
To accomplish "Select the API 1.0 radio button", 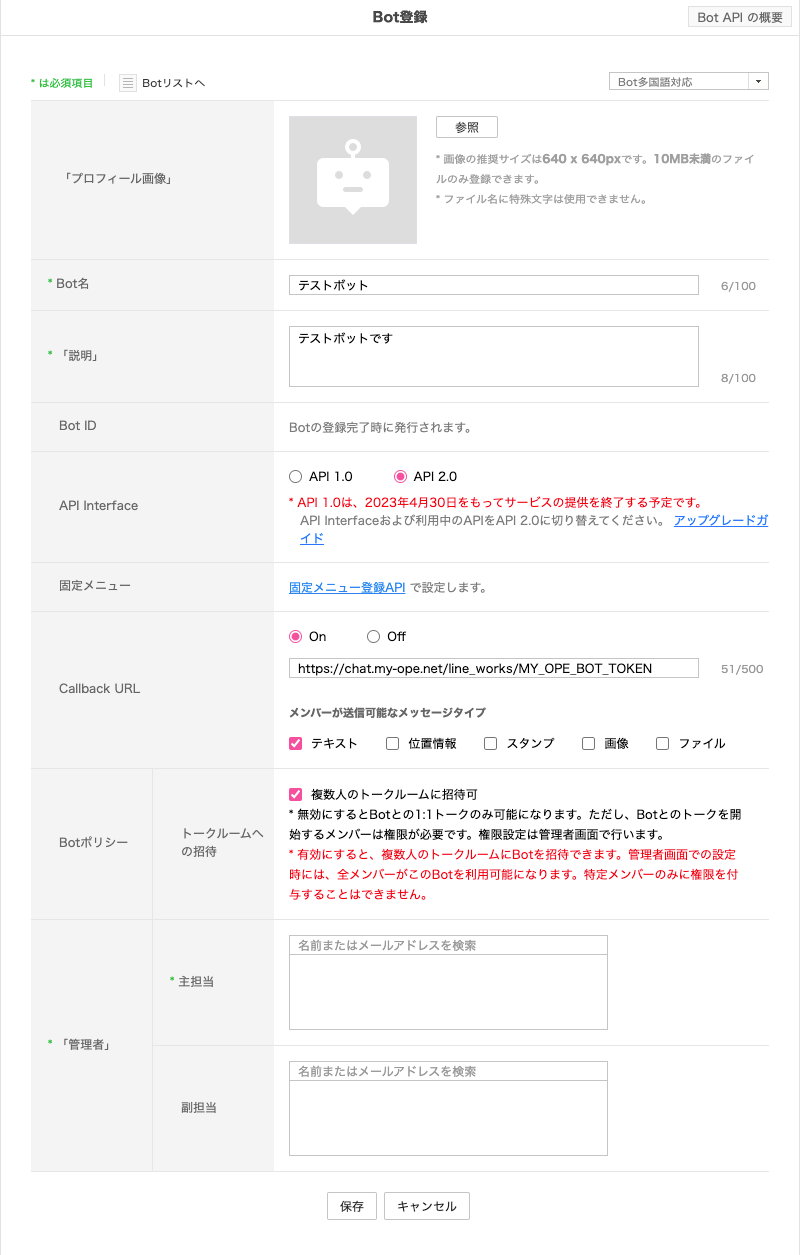I will (x=296, y=476).
